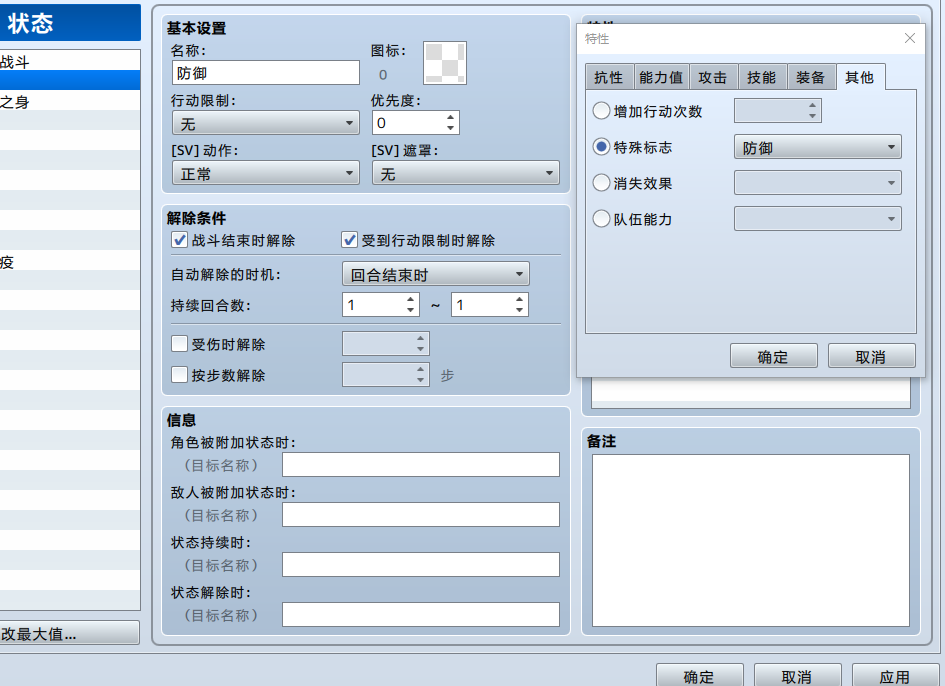
Task: Select the 消失效果 radio button
Action: [601, 183]
